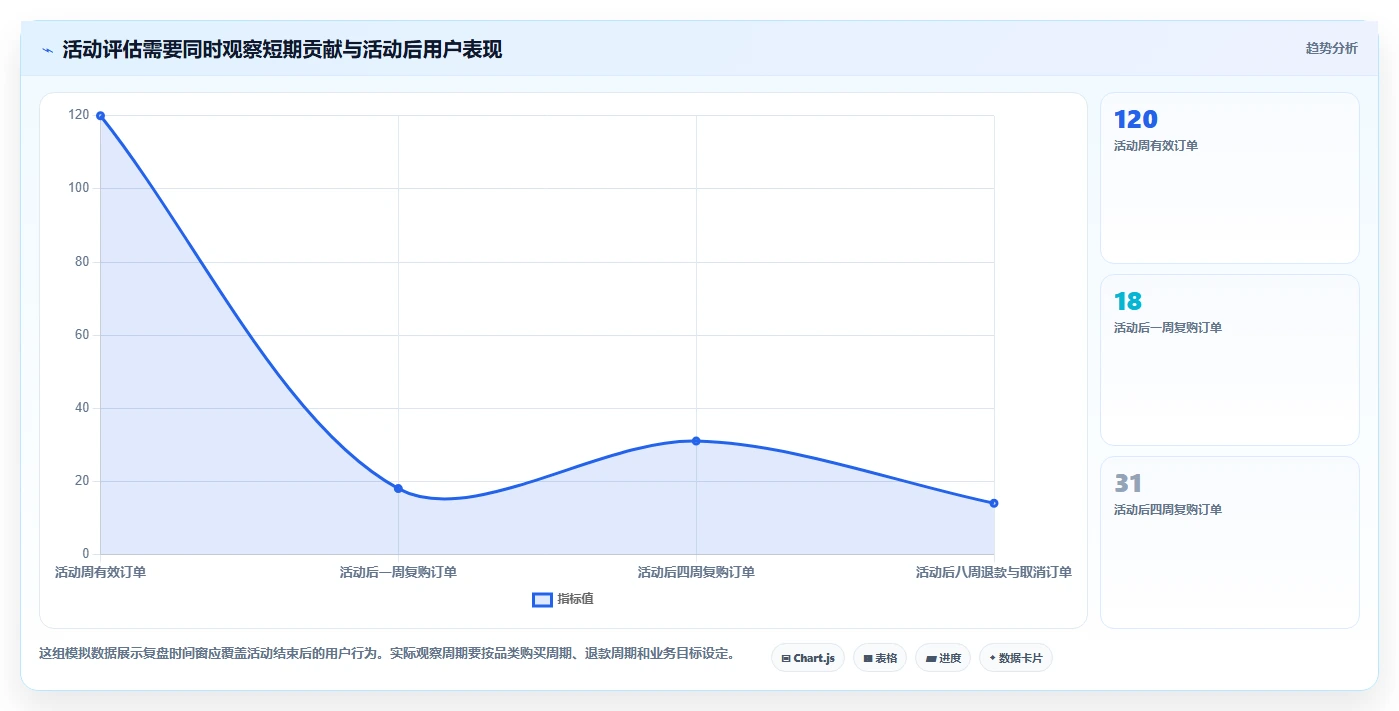Screen dimensions: 1399x711
Task: Click the 活动后四周复购订单 x-axis label
Action: point(696,573)
